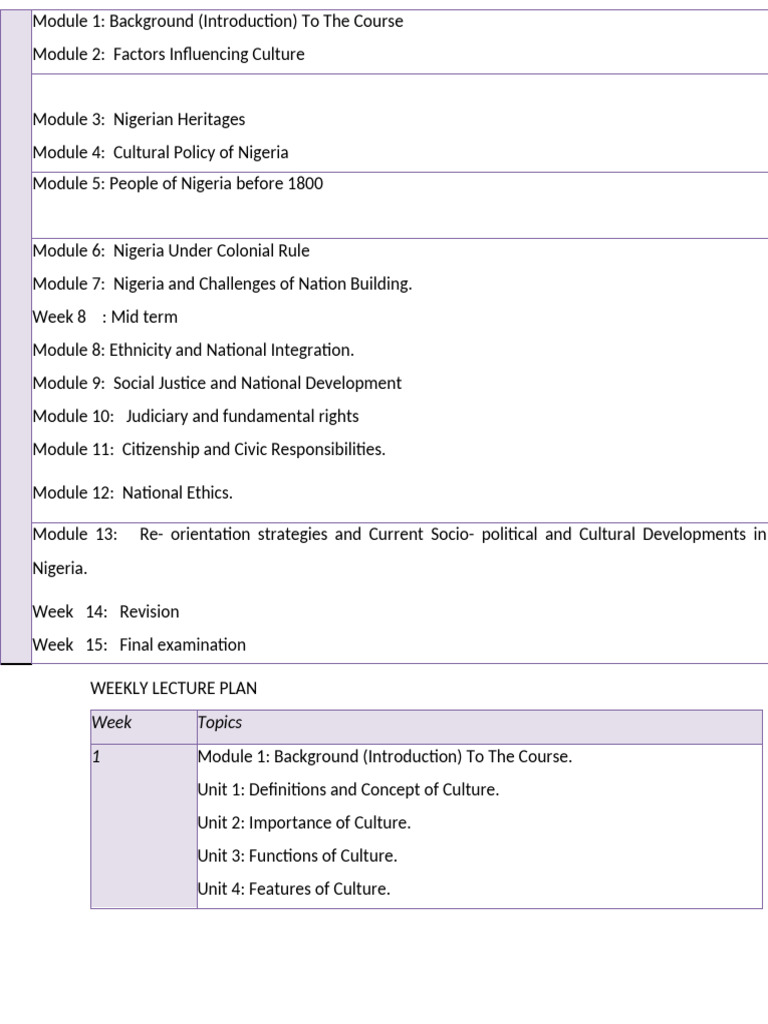Select 'Module 6: Nigeria Under Colonial Rule' text
Screen dimensions: 768x1024
point(171,251)
